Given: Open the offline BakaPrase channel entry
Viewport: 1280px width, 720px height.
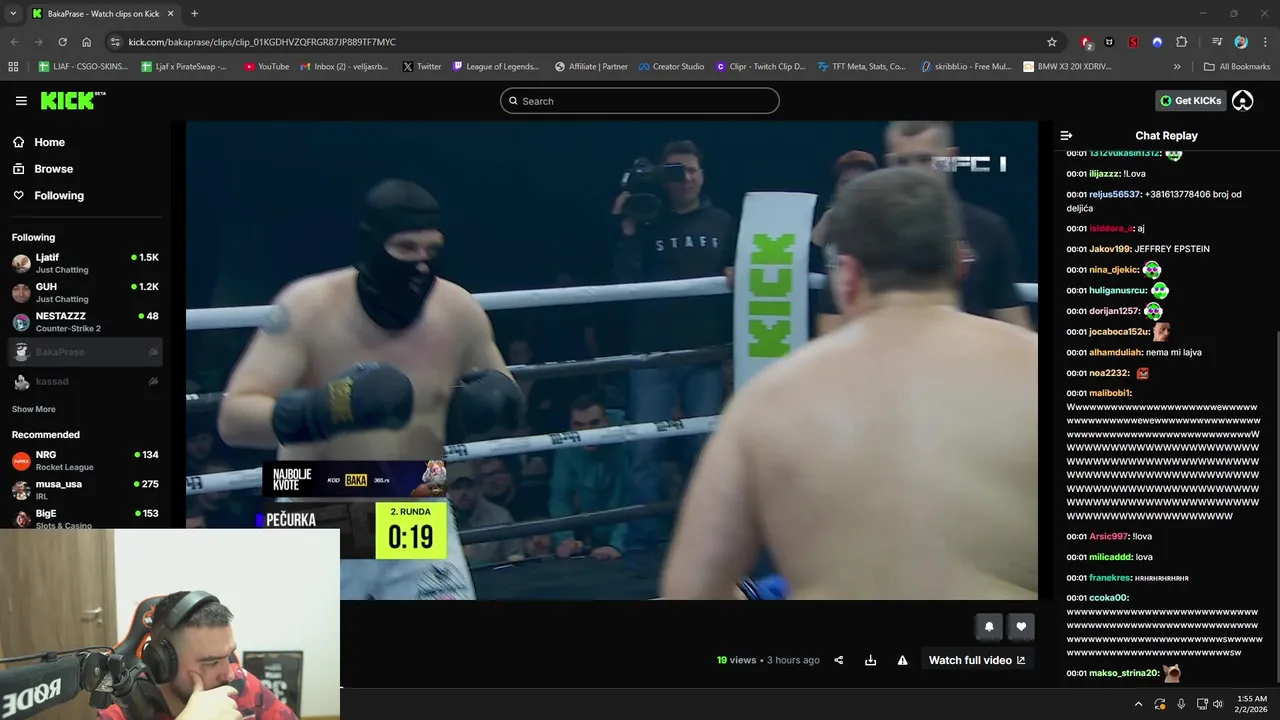Looking at the screenshot, I should (85, 352).
